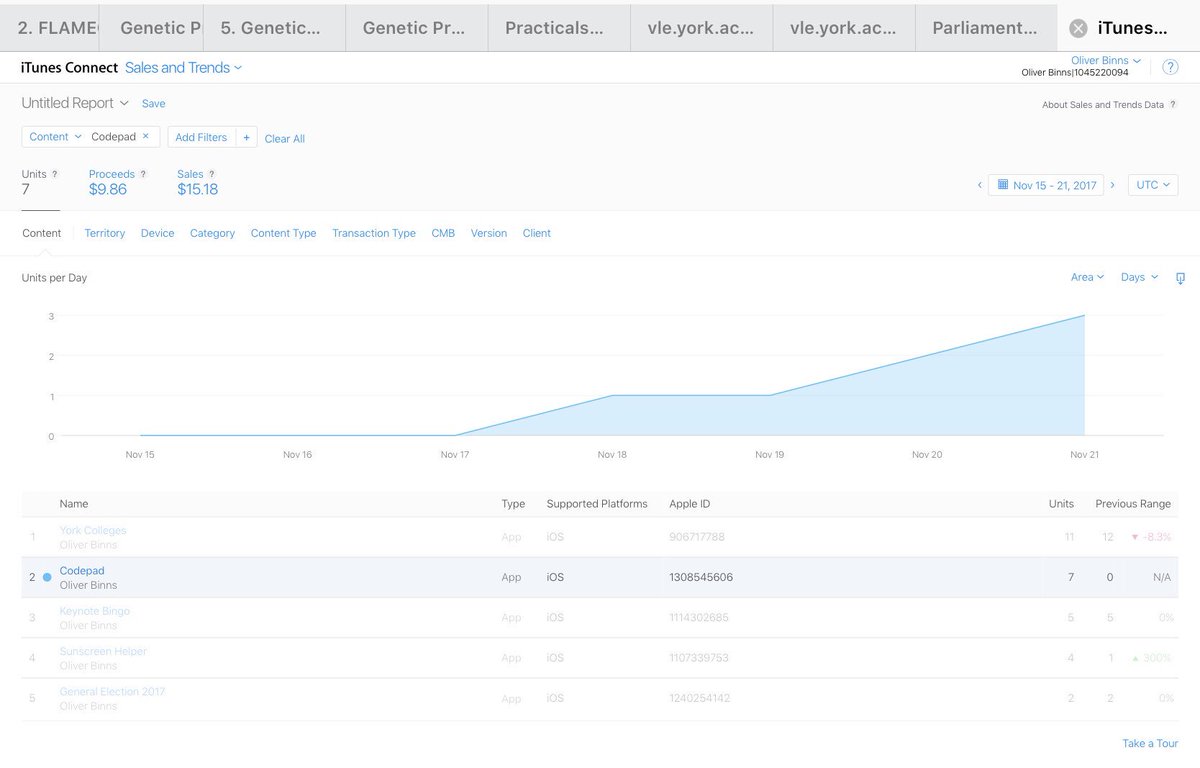Click the Supported Platforms column header

597,504
